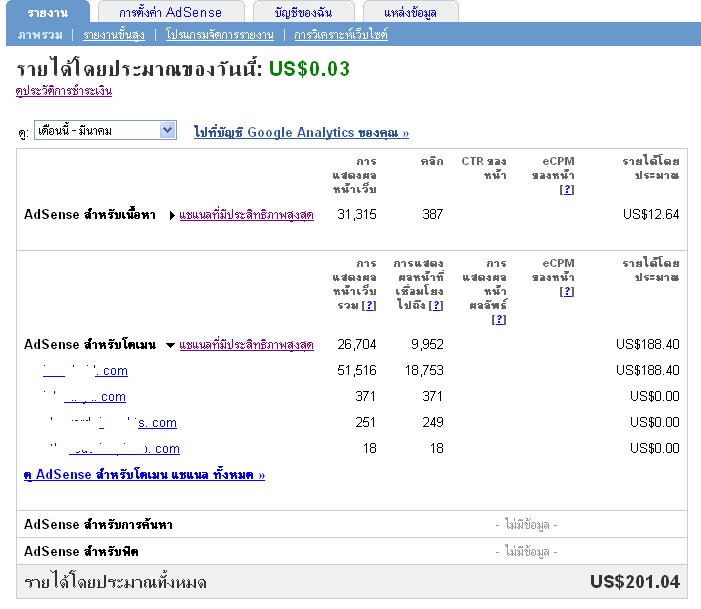701x609 pixels.
Task: Open the เดือนนี้ - มีนาคม period dropdown
Action: click(x=106, y=131)
